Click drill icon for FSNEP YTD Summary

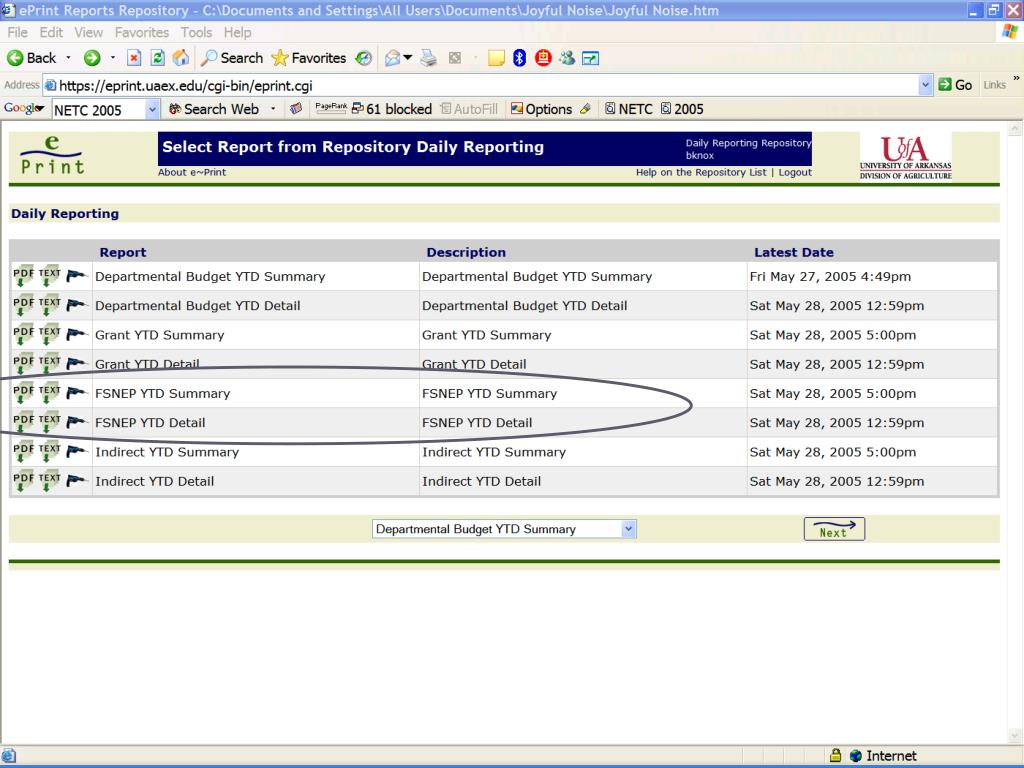pyautogui.click(x=76, y=392)
